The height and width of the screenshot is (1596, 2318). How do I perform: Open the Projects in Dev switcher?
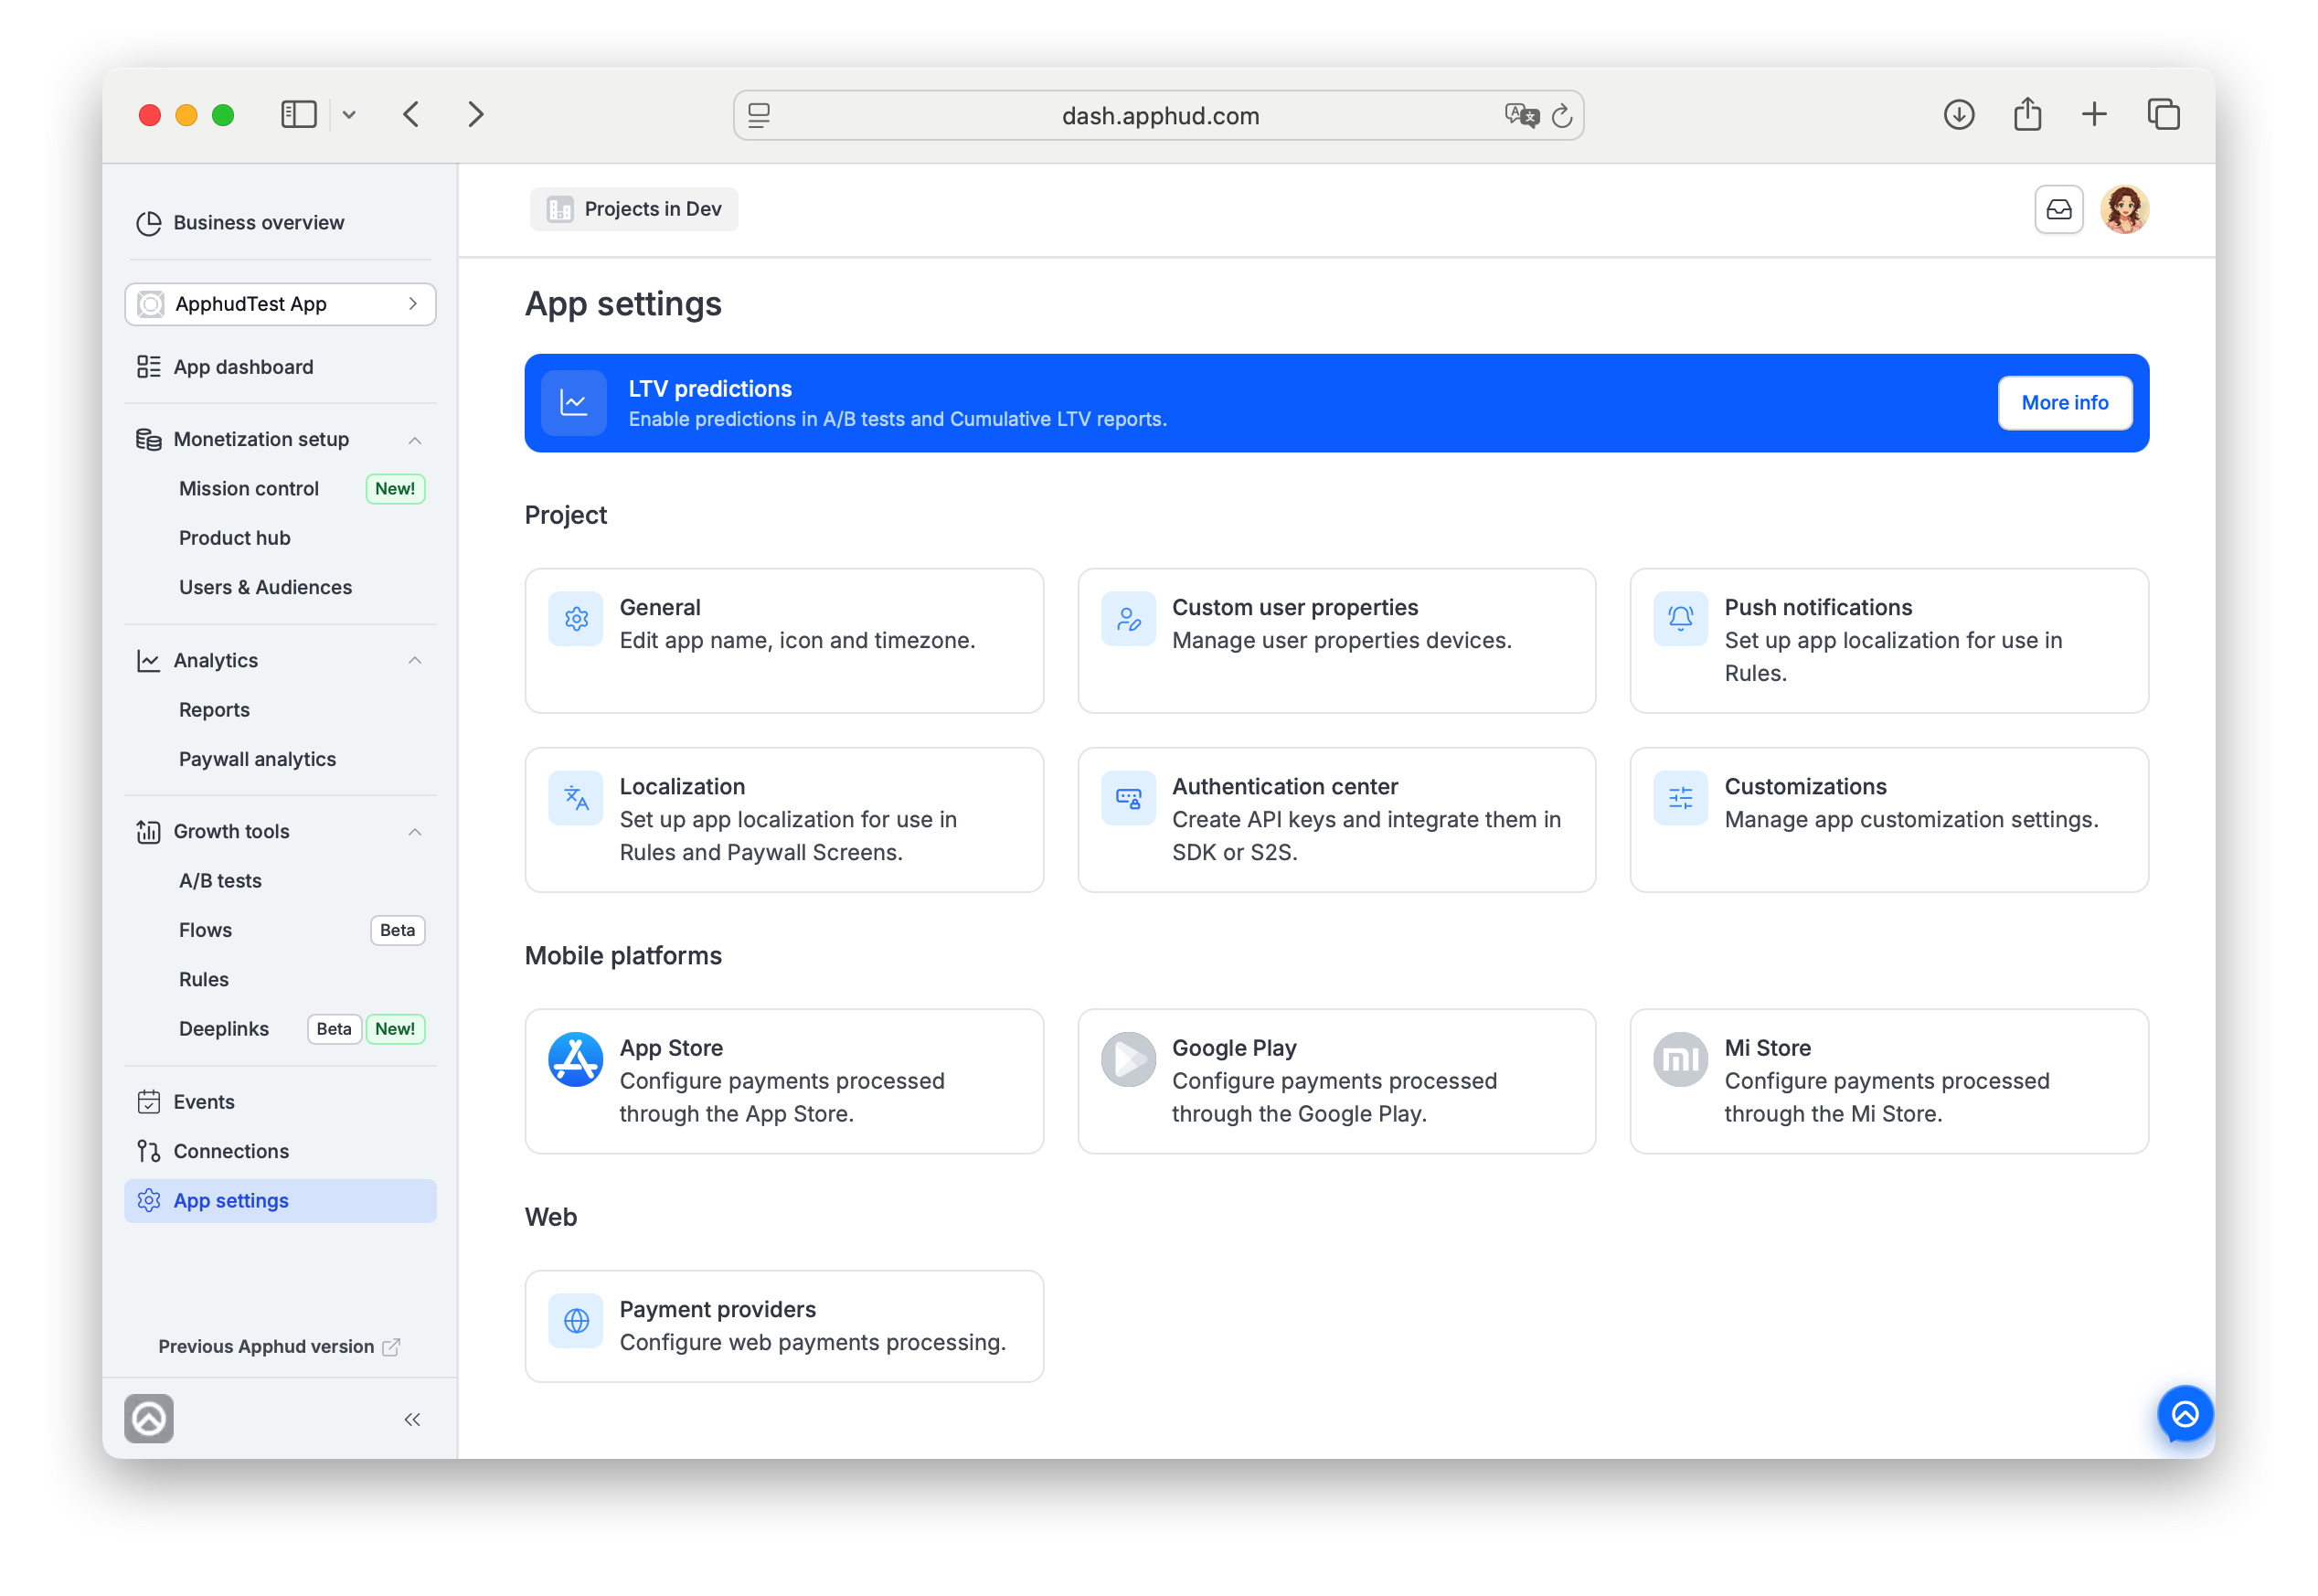(634, 209)
